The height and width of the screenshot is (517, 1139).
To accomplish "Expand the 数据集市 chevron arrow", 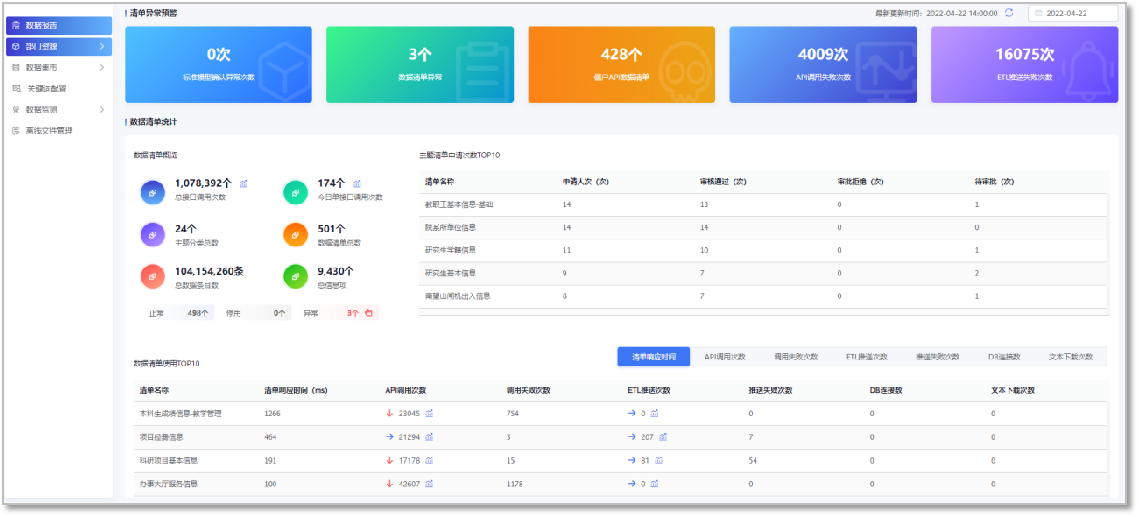I will coord(102,68).
